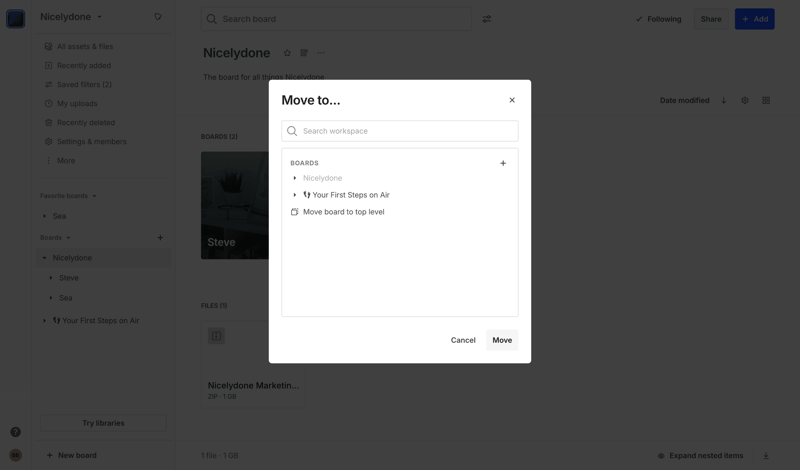Open Date modified sort dropdown
The height and width of the screenshot is (470, 800).
(x=684, y=101)
